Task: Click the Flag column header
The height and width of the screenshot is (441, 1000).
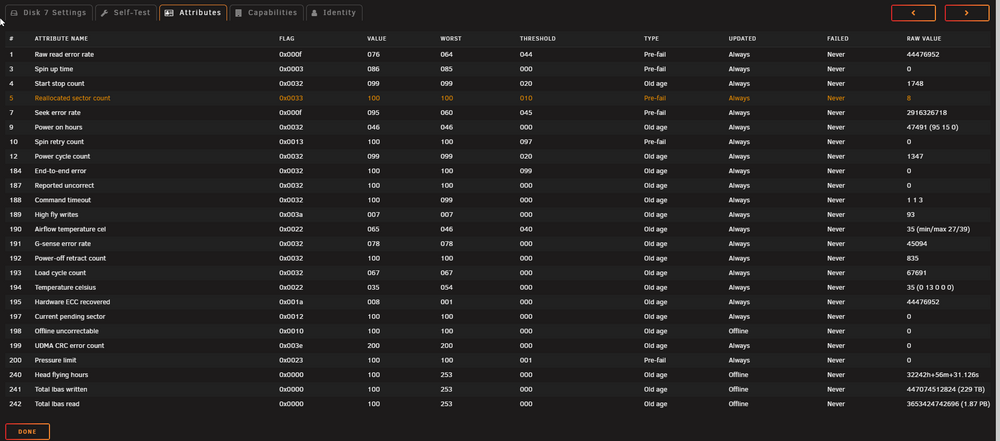Action: coord(286,39)
